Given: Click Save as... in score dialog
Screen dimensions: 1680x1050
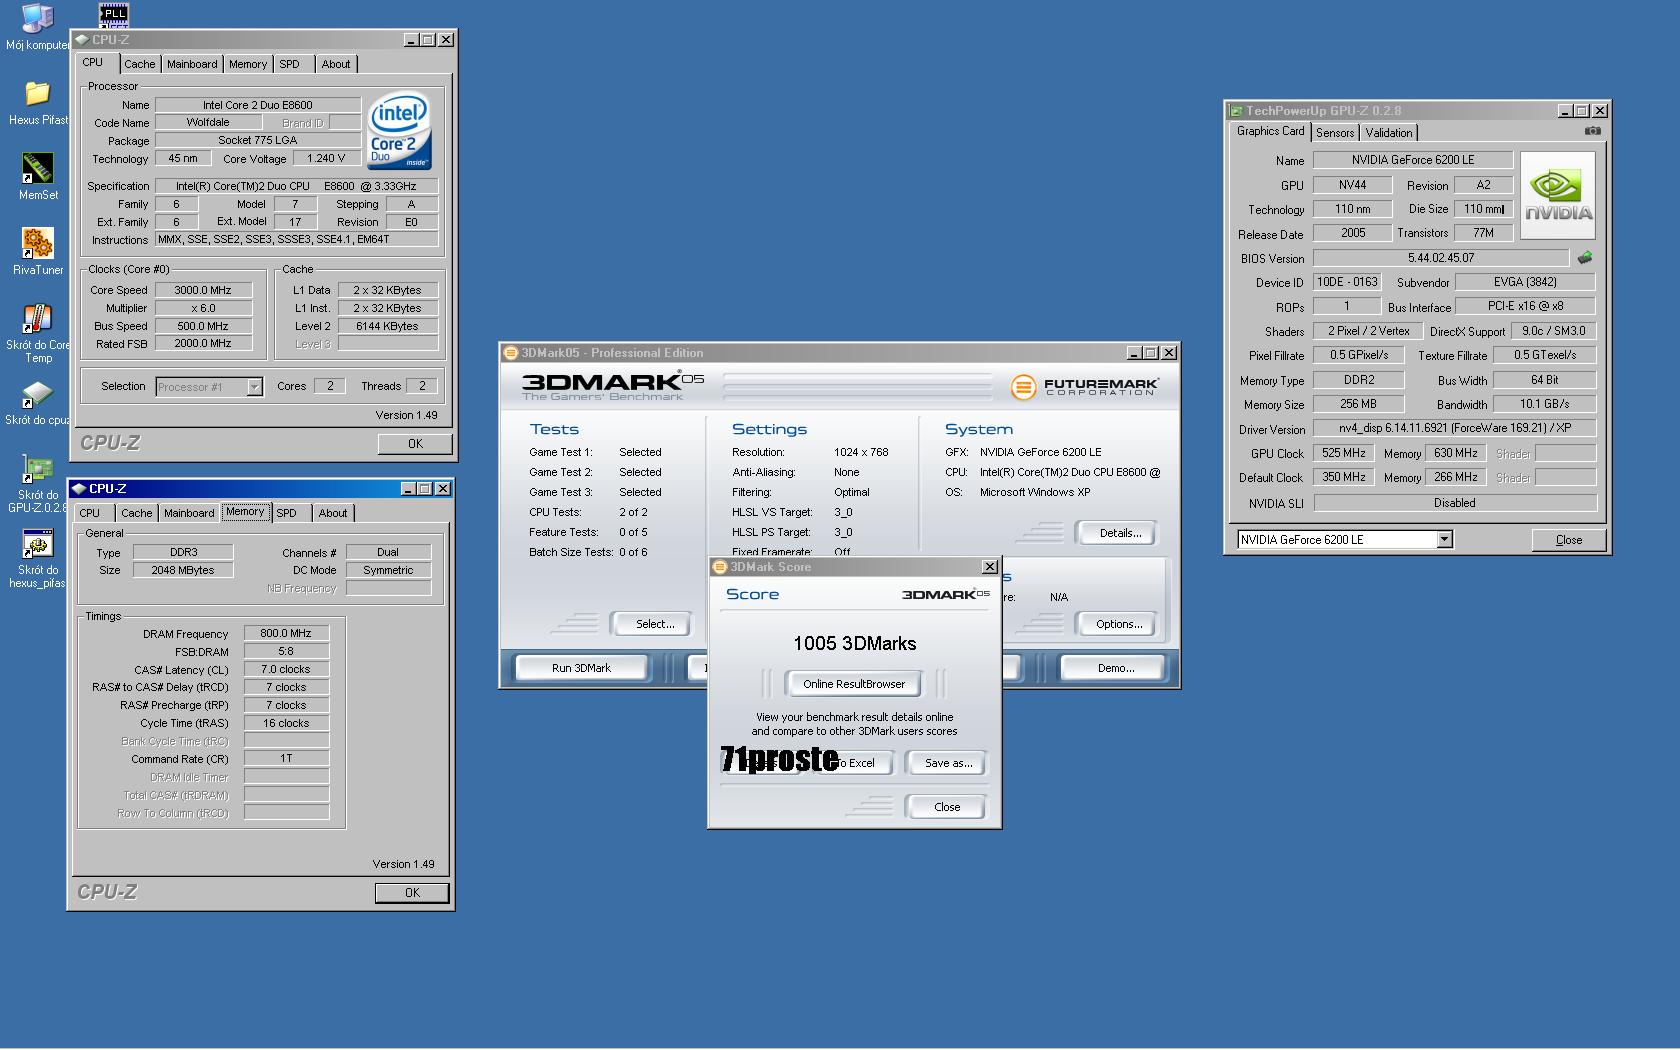Looking at the screenshot, I should pyautogui.click(x=948, y=763).
